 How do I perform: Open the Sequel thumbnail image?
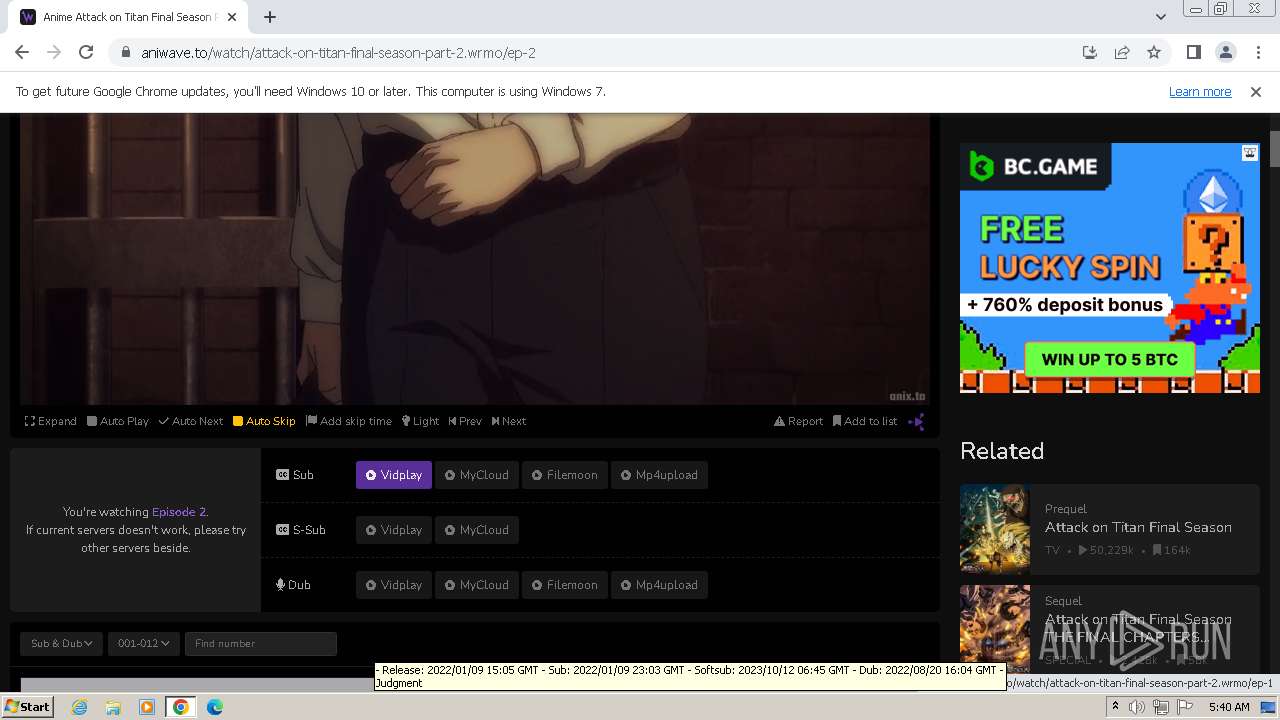(995, 628)
